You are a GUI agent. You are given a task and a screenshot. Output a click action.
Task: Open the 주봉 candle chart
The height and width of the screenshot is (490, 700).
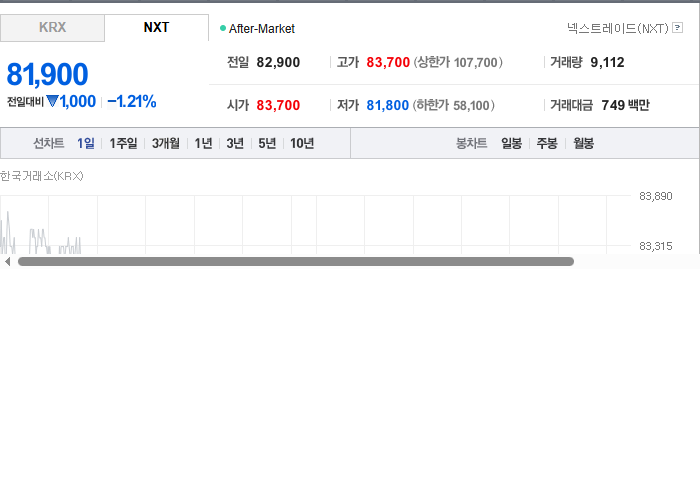click(547, 143)
